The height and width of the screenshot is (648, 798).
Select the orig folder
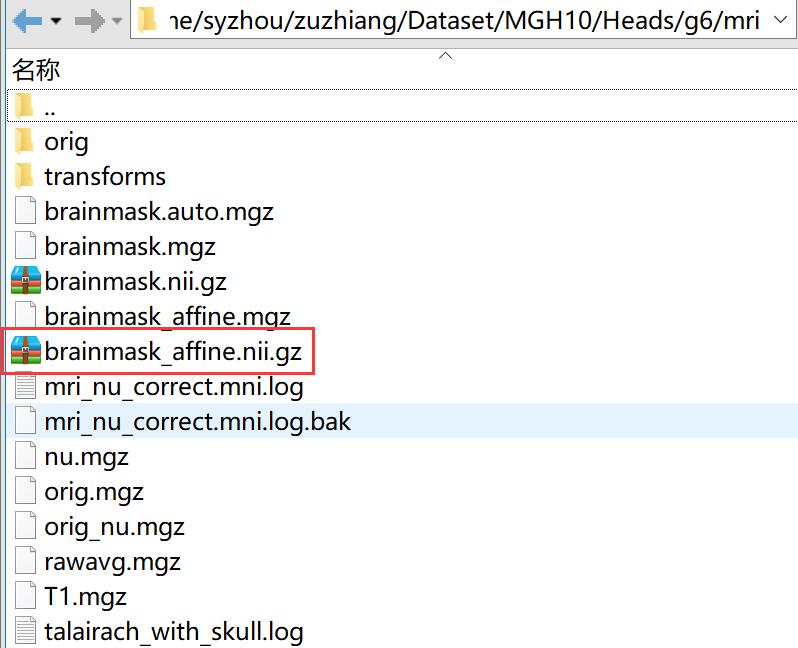tap(66, 142)
